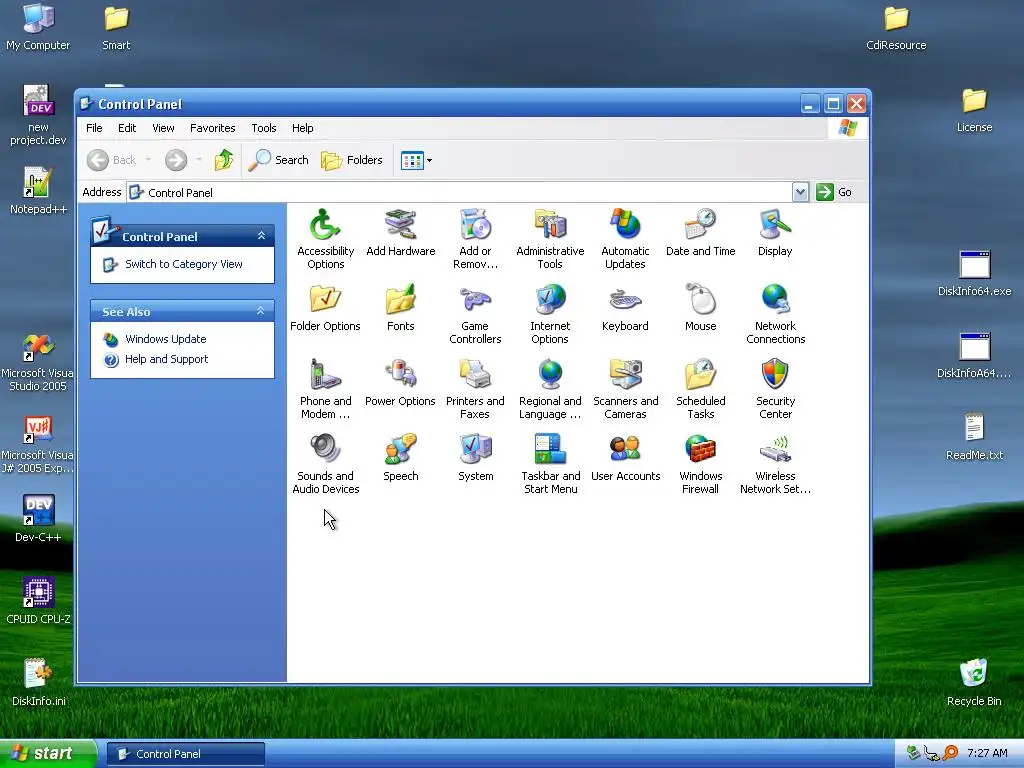The height and width of the screenshot is (768, 1024).
Task: Open the Help menu
Action: 302,128
